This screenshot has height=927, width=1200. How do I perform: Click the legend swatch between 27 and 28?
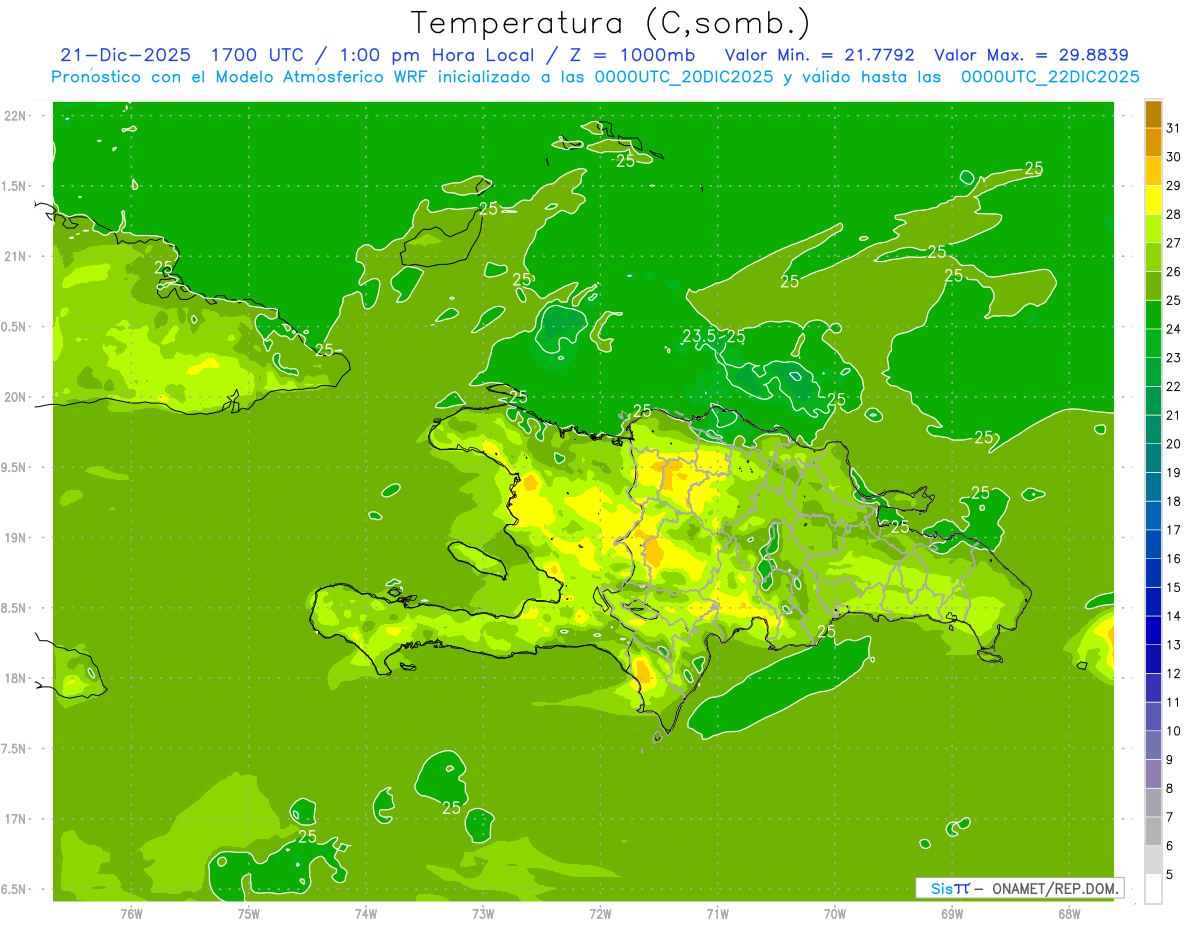(1153, 229)
